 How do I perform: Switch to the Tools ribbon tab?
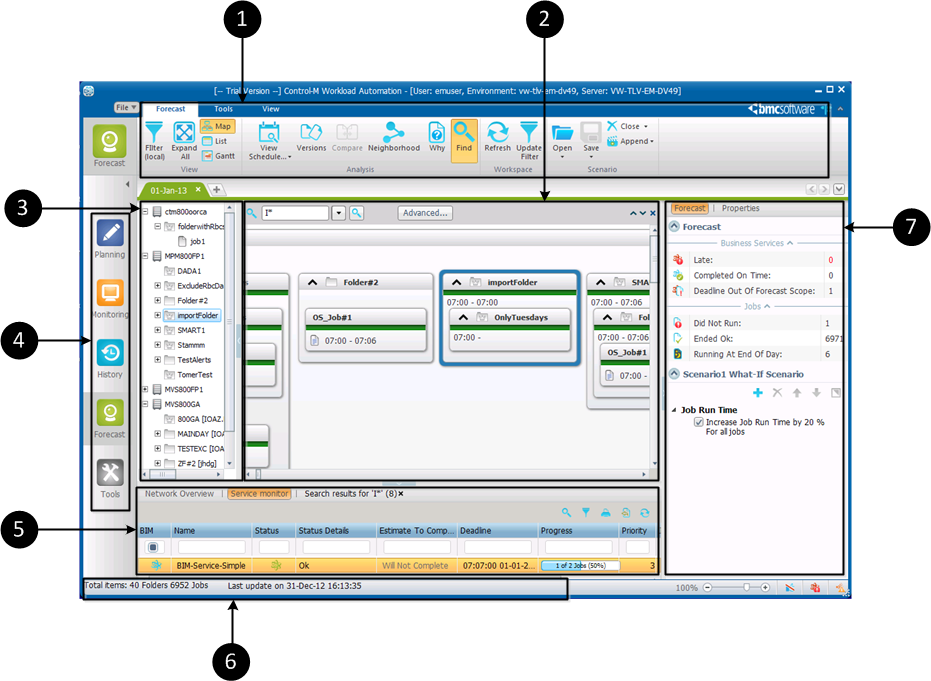[224, 109]
